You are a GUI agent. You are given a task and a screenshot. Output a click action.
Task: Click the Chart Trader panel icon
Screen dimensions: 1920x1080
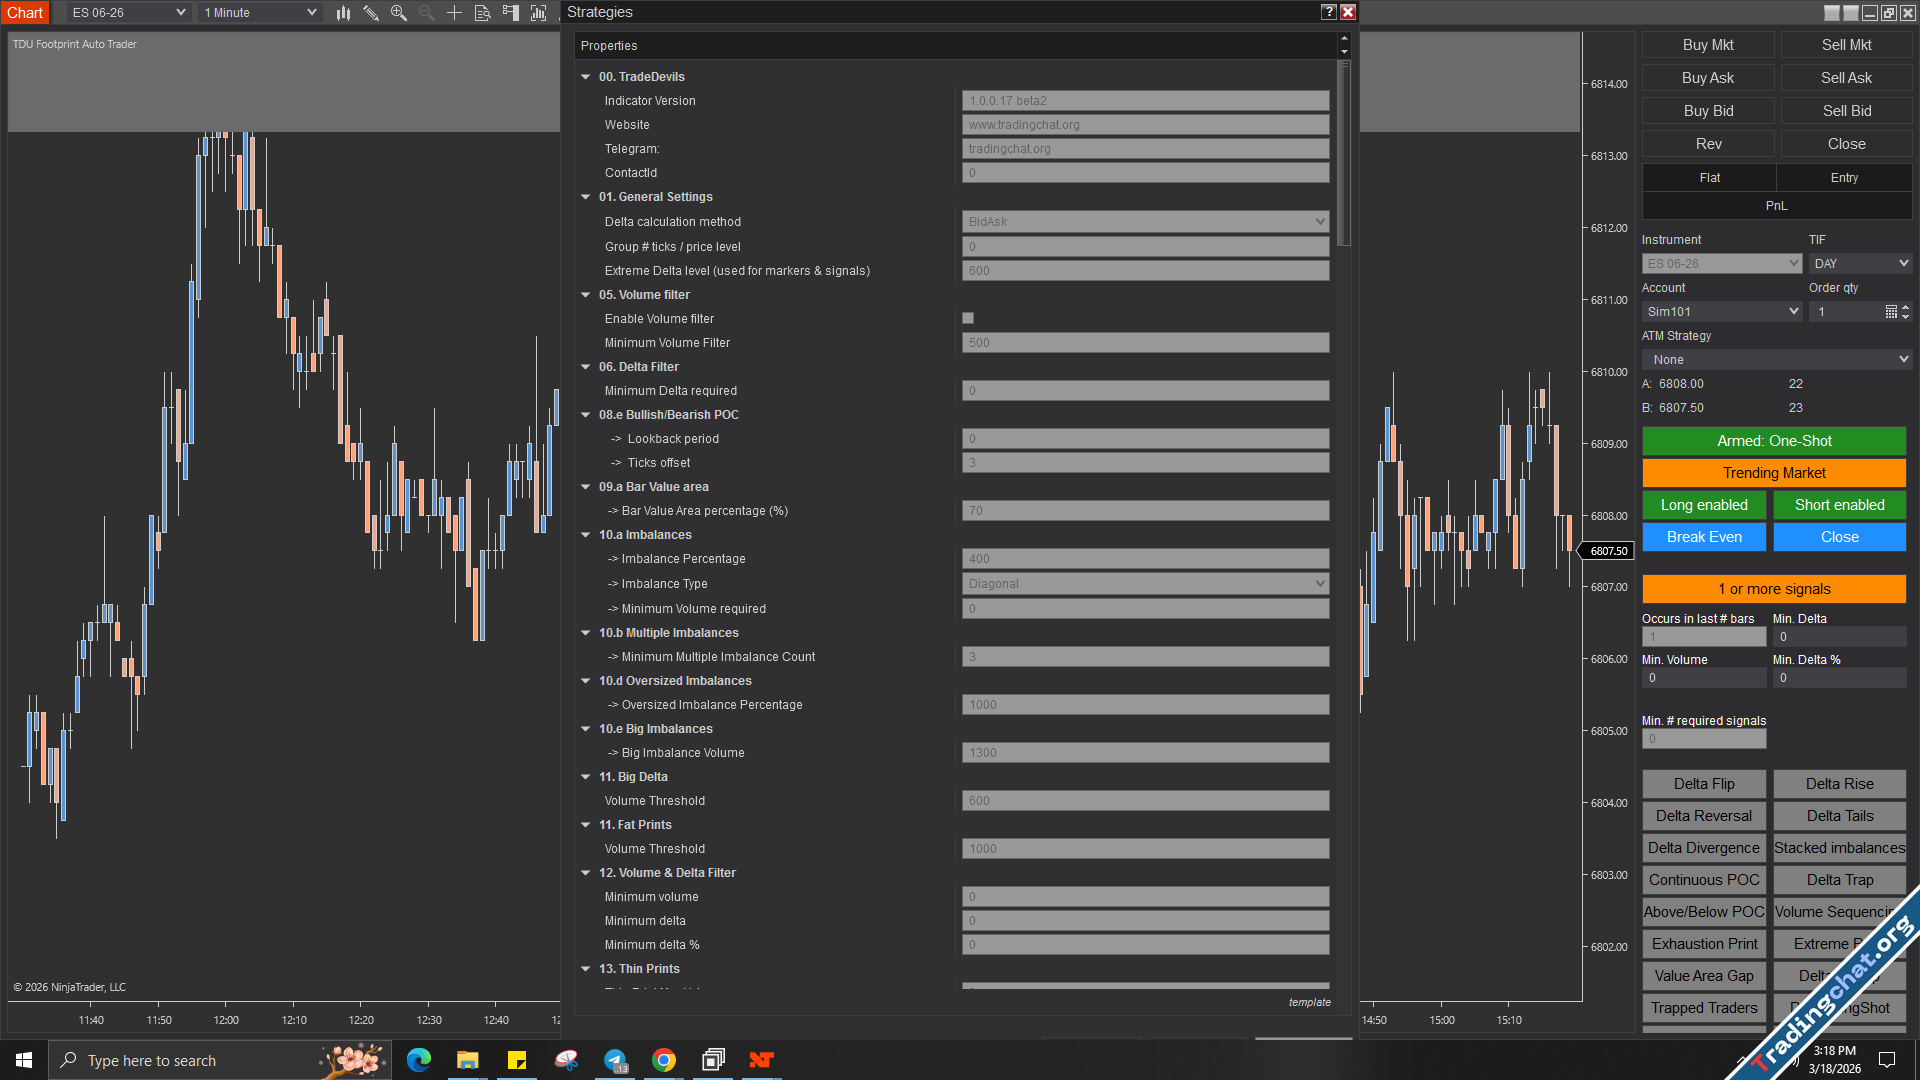tap(511, 13)
